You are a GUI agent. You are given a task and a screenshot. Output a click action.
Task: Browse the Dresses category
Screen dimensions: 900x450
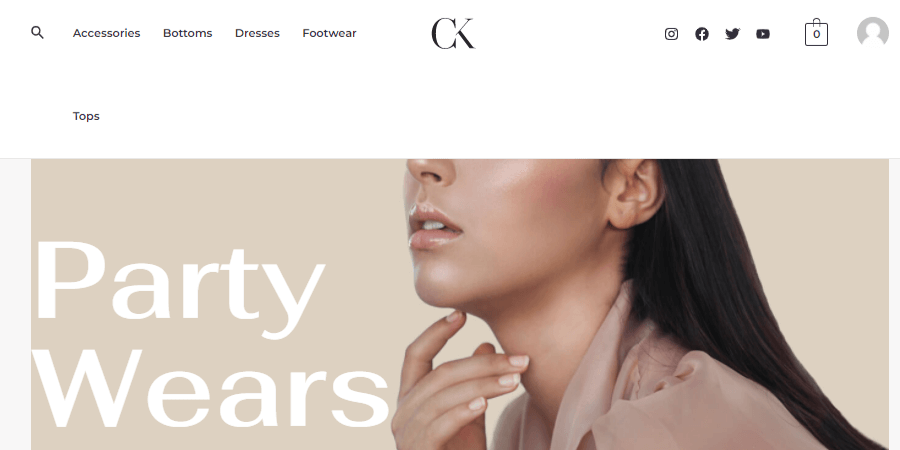pos(257,33)
